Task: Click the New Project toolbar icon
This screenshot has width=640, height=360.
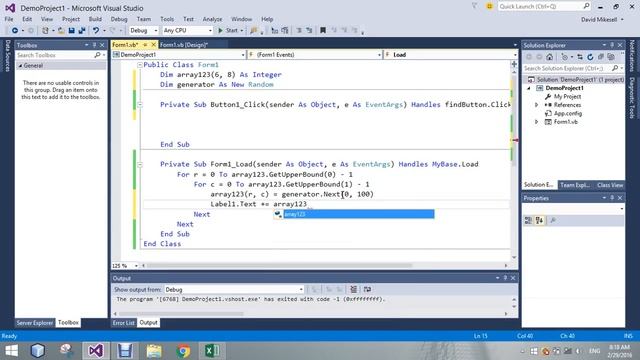Action: pyautogui.click(x=45, y=31)
